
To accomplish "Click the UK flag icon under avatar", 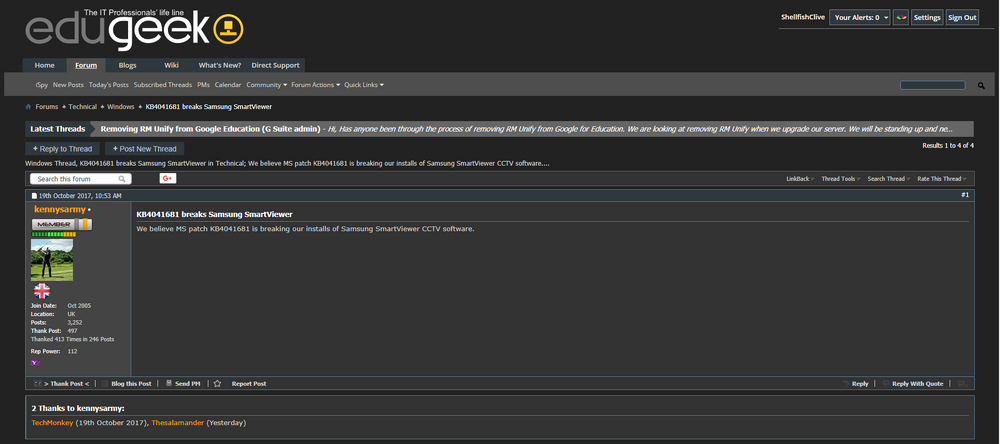I will 41,292.
